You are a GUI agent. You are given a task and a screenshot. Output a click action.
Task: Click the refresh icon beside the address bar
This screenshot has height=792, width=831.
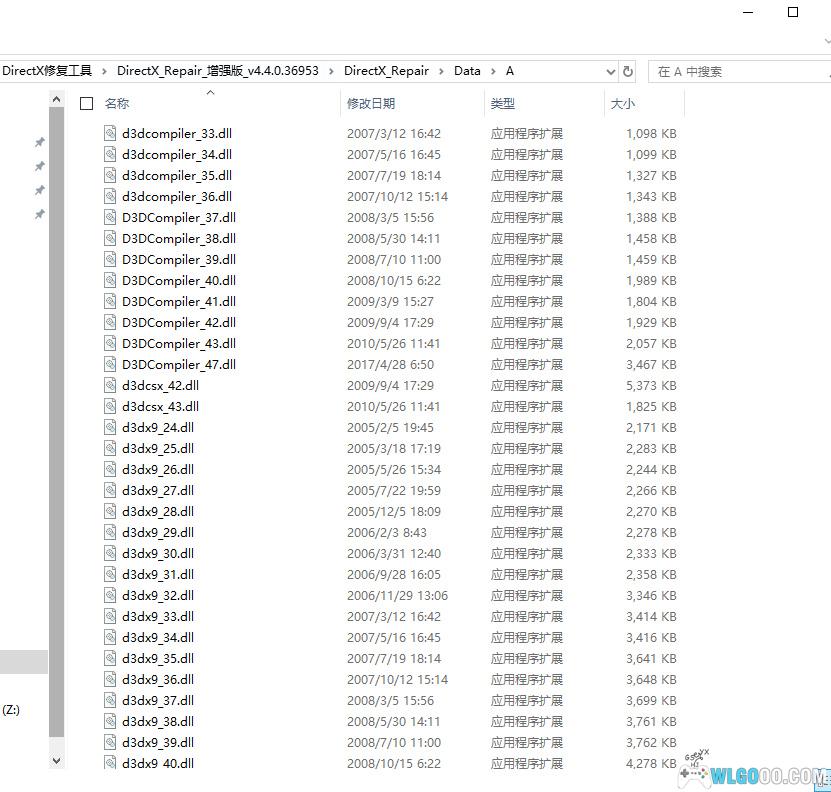[x=628, y=71]
